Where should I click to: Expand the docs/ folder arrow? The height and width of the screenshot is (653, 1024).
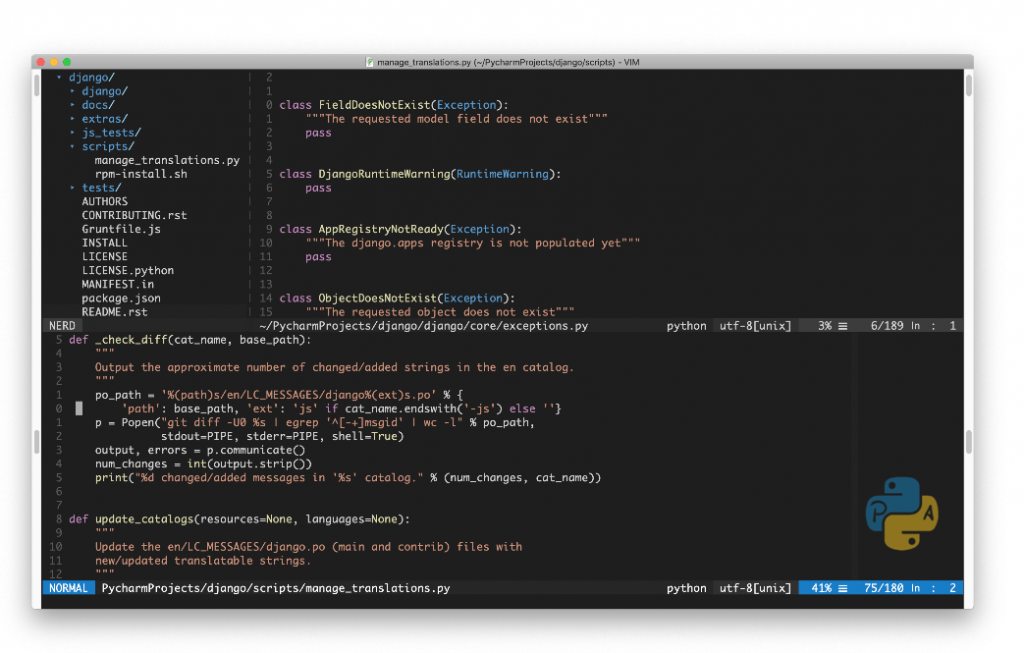click(x=72, y=104)
